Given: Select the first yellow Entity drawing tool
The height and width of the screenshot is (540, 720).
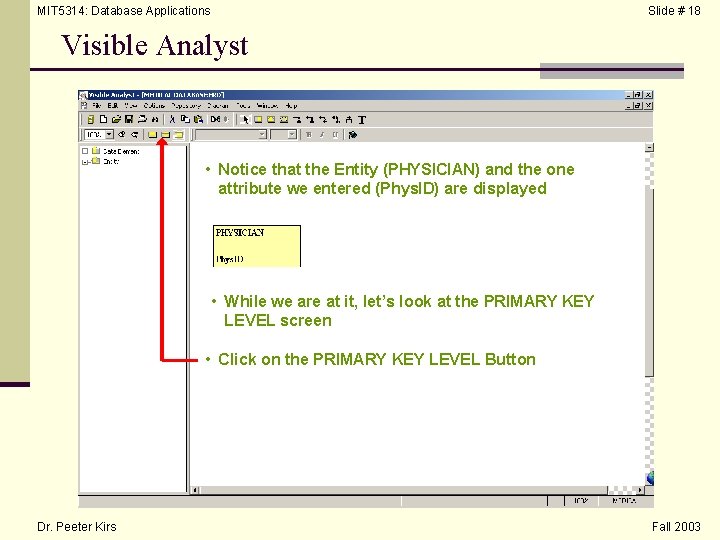Looking at the screenshot, I should point(258,120).
